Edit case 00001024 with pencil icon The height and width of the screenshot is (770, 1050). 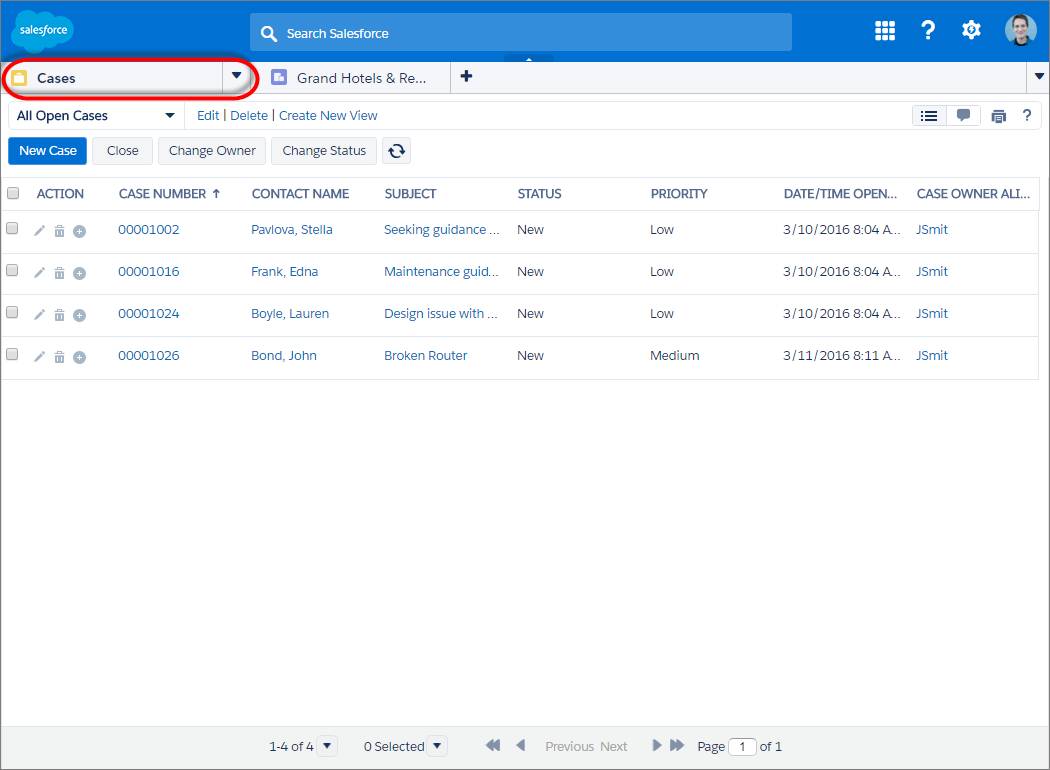click(40, 315)
